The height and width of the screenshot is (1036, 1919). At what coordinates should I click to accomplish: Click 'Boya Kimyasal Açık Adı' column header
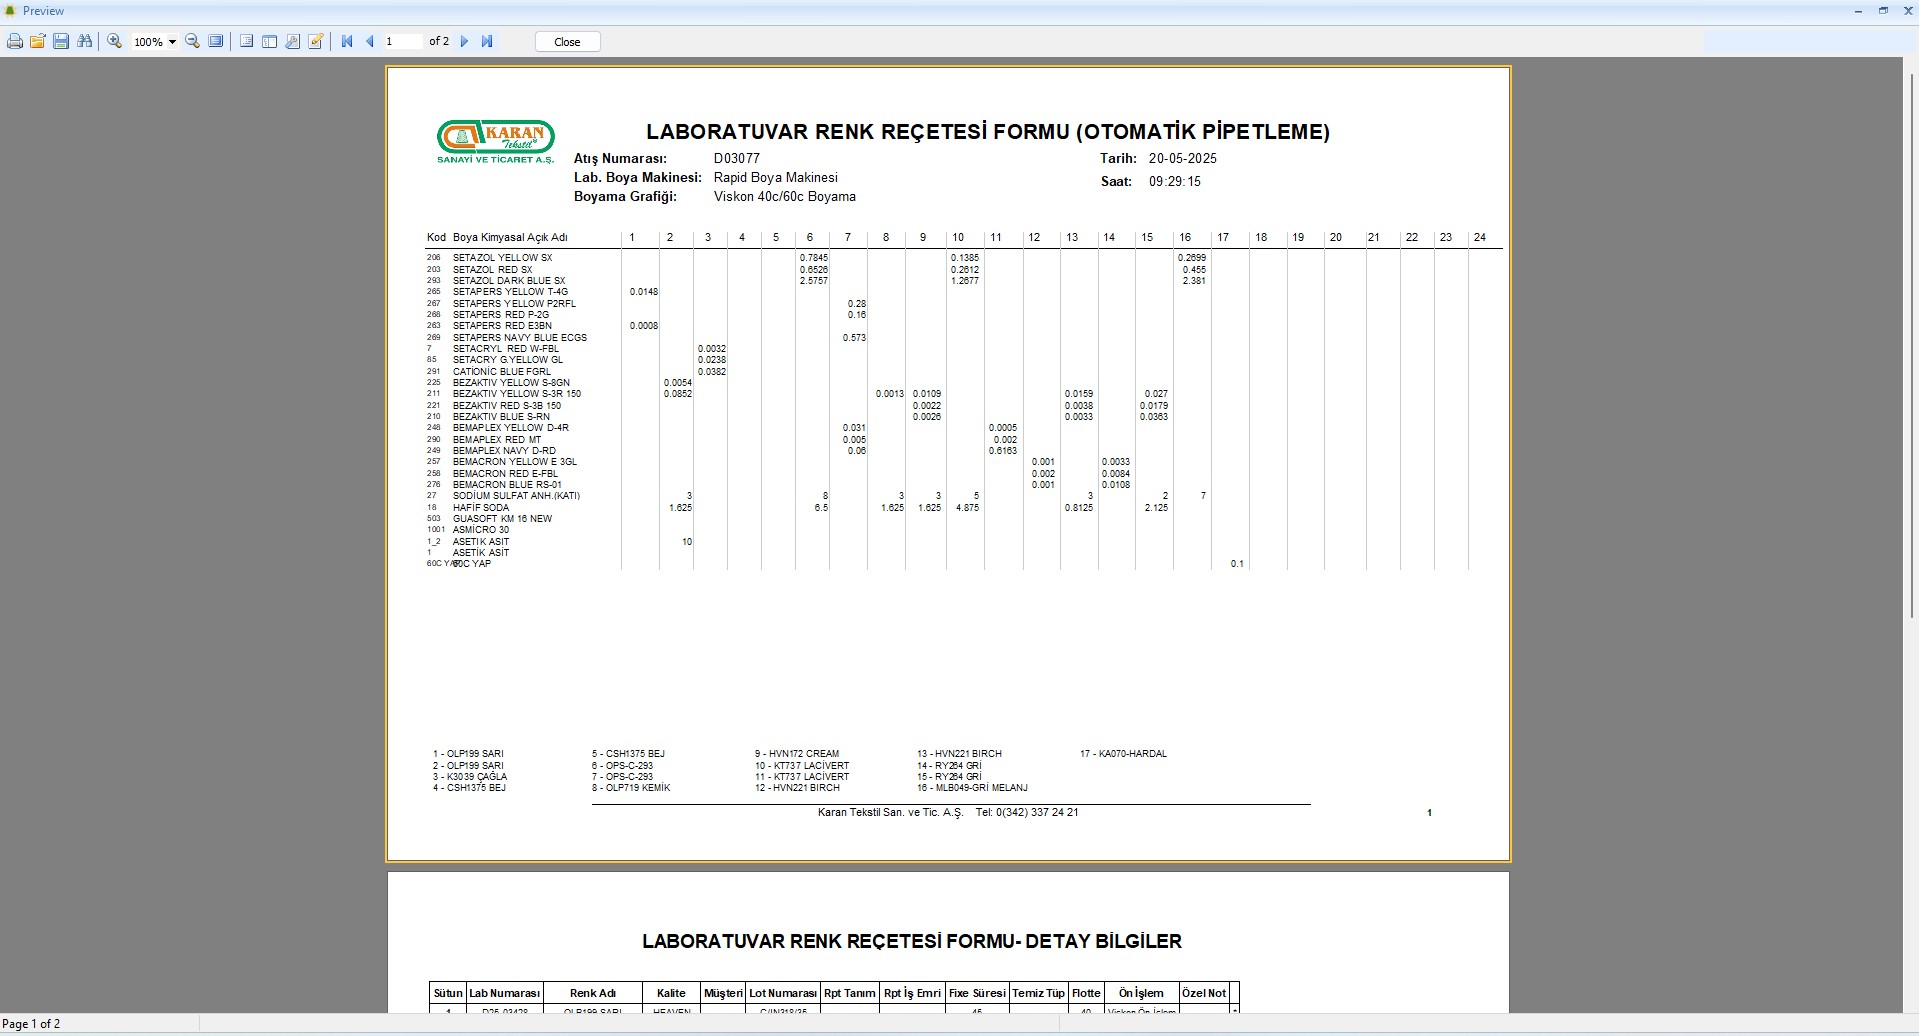tap(510, 238)
